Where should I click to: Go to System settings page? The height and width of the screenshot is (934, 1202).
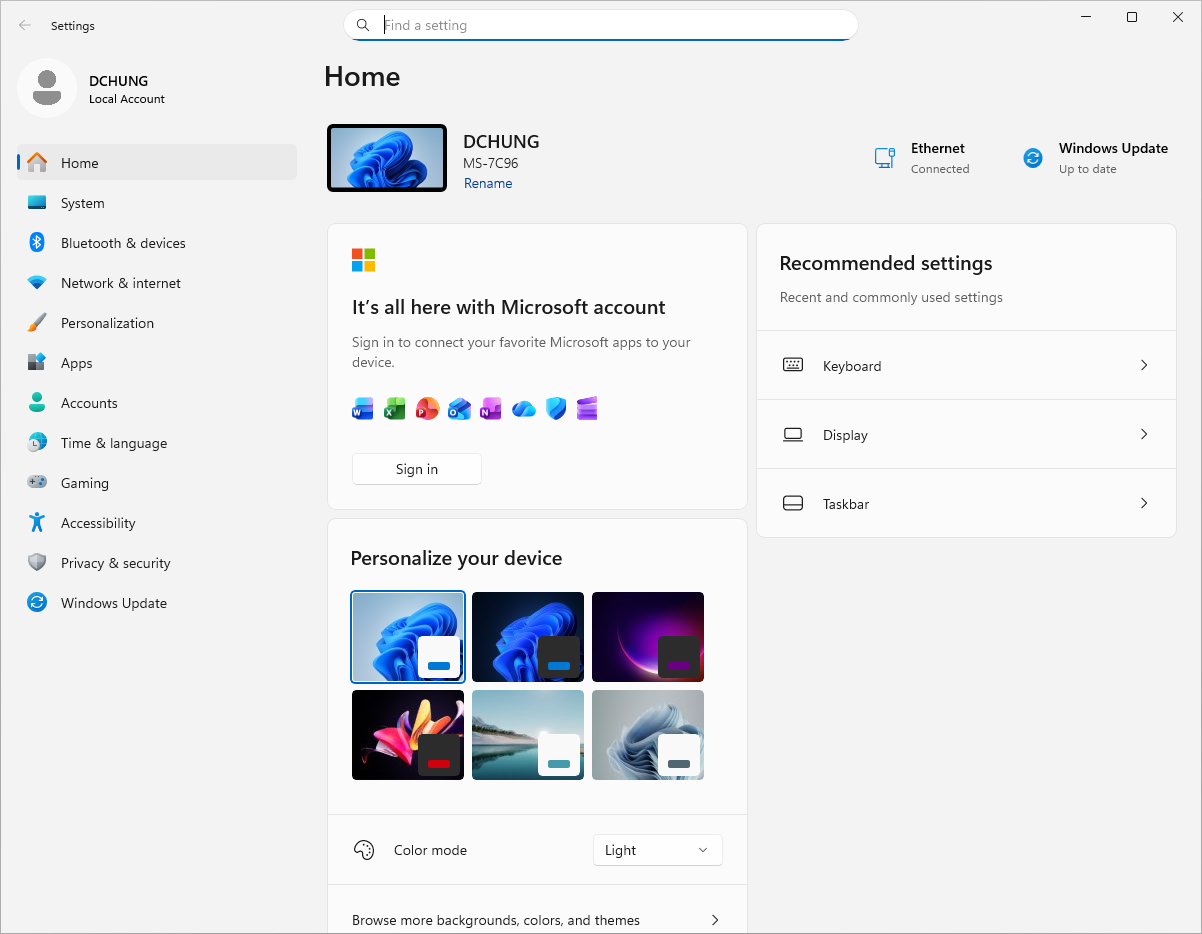click(x=157, y=202)
